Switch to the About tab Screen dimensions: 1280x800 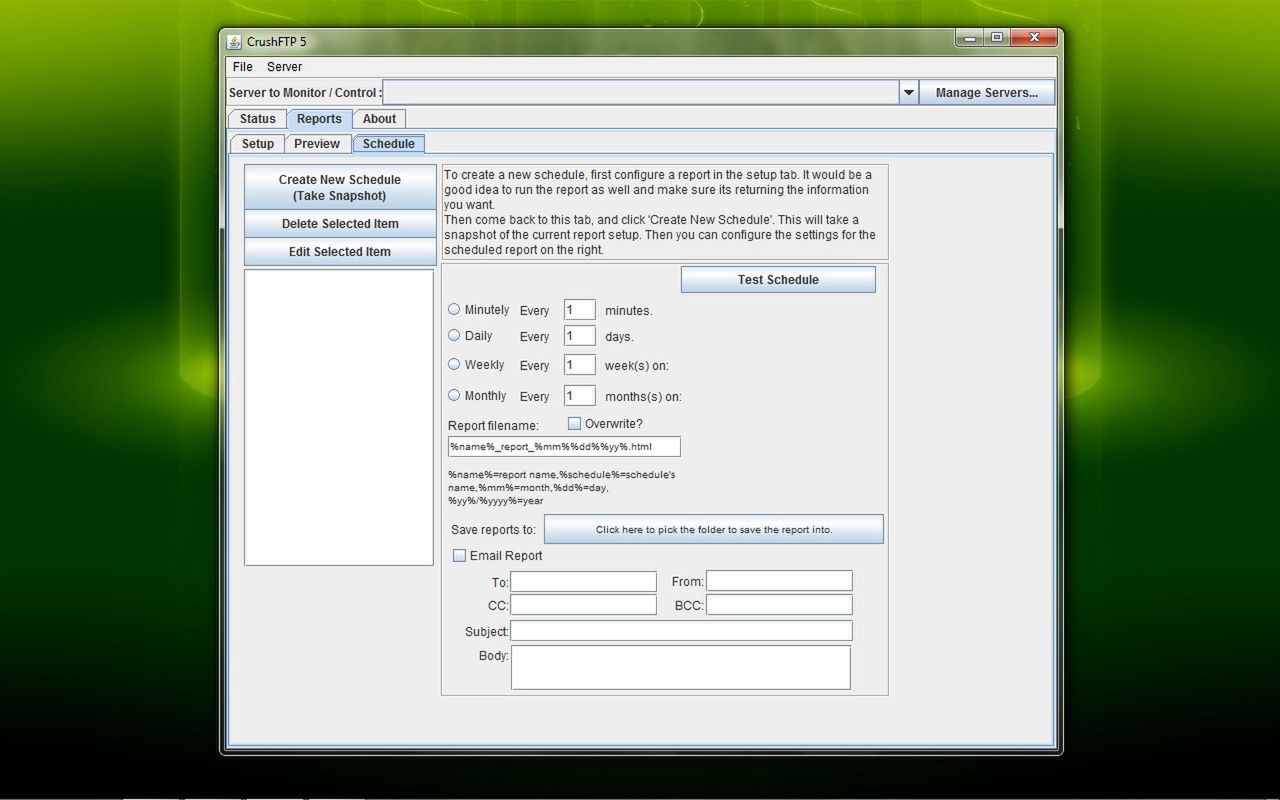coord(379,119)
